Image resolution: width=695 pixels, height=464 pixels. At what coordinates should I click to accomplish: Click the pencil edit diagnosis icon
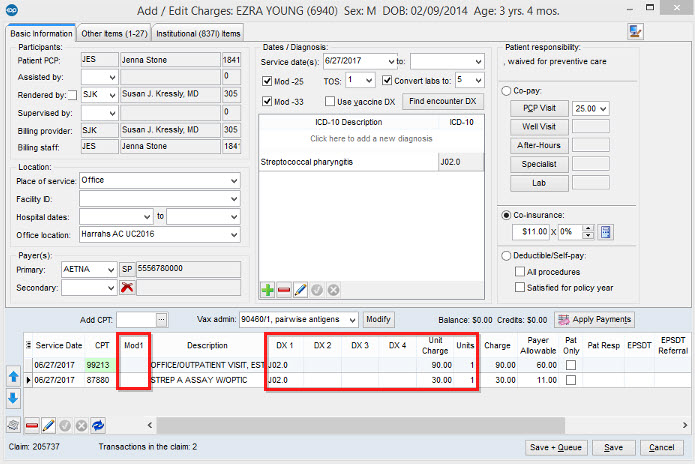[x=300, y=290]
